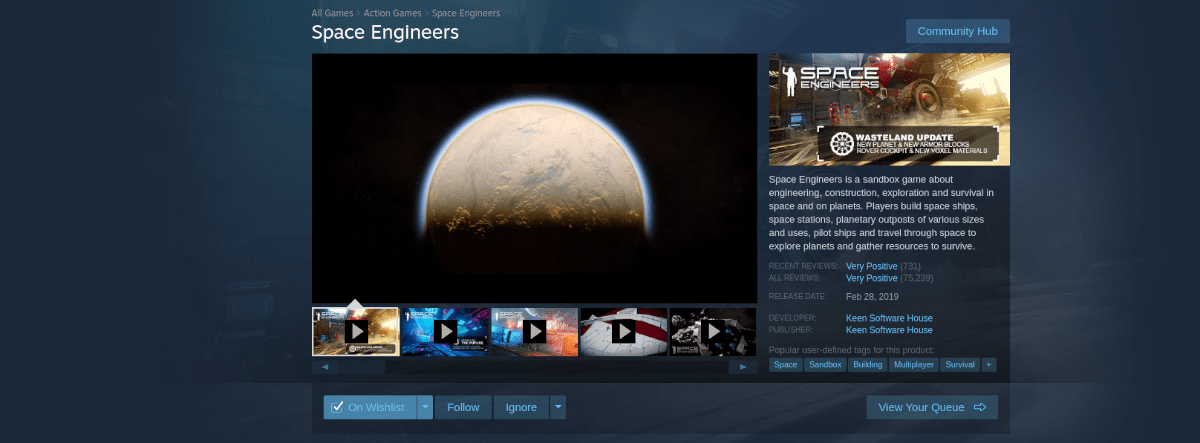This screenshot has width=1200, height=443.
Task: Open the Community Hub
Action: point(957,31)
